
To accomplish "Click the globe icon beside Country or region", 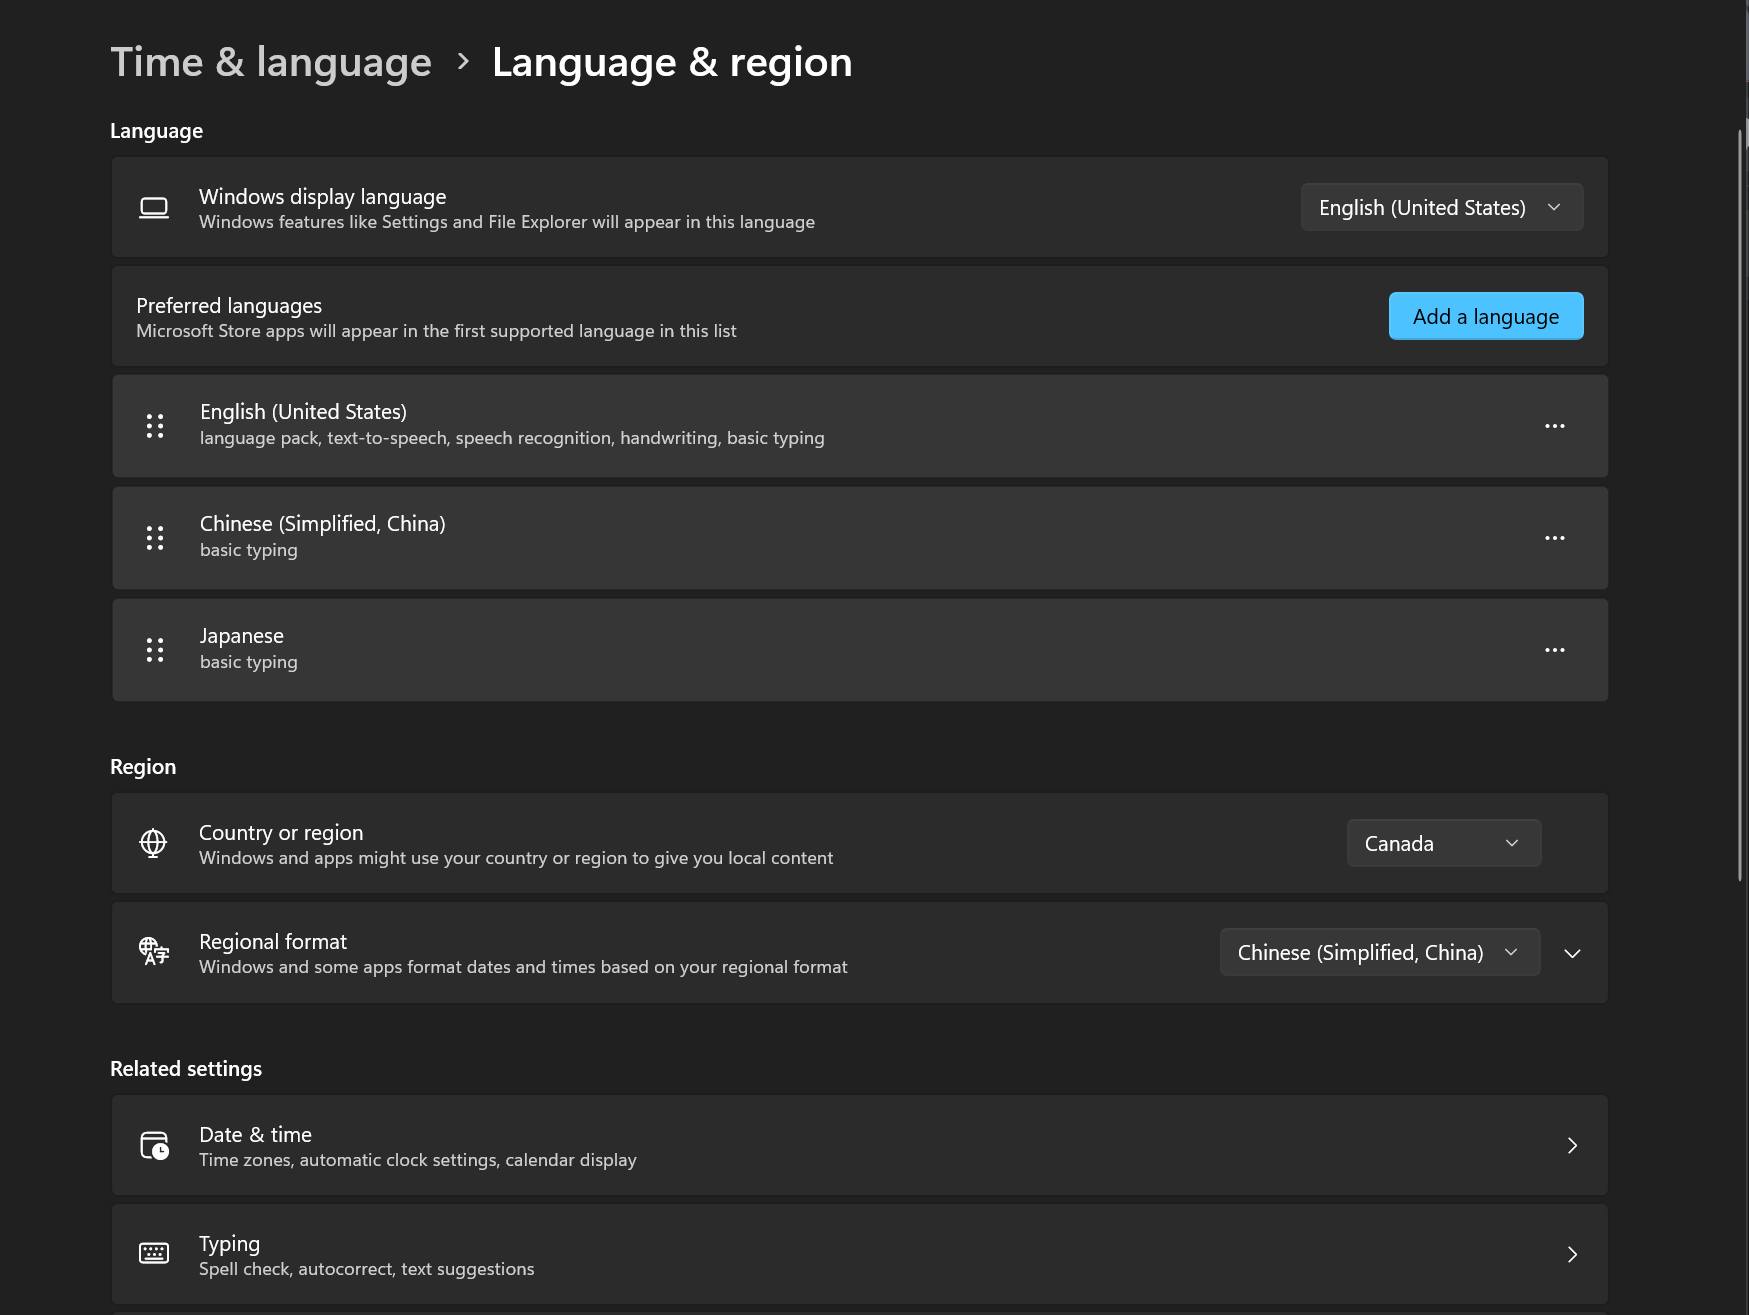I will click(x=153, y=843).
